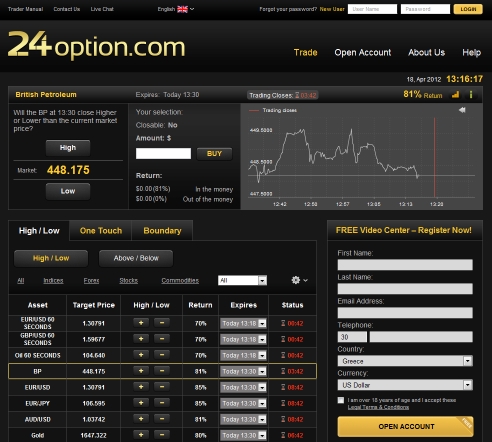
Task: Switch to the One Touch tab
Action: click(101, 231)
